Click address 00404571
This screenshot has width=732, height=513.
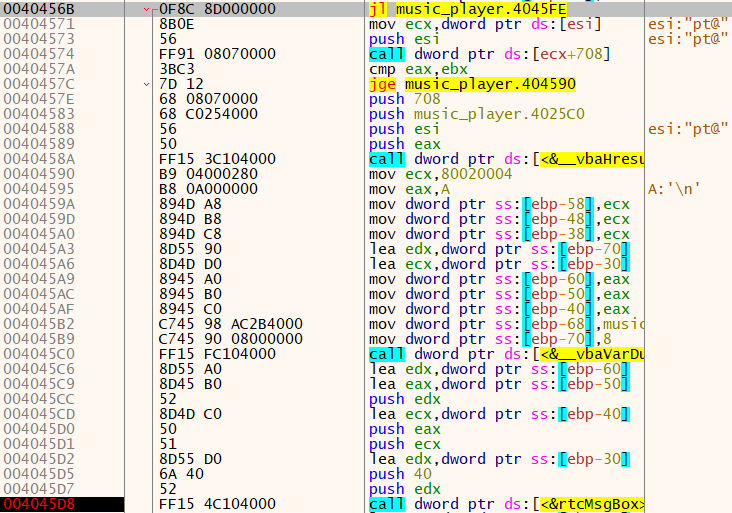[39, 24]
